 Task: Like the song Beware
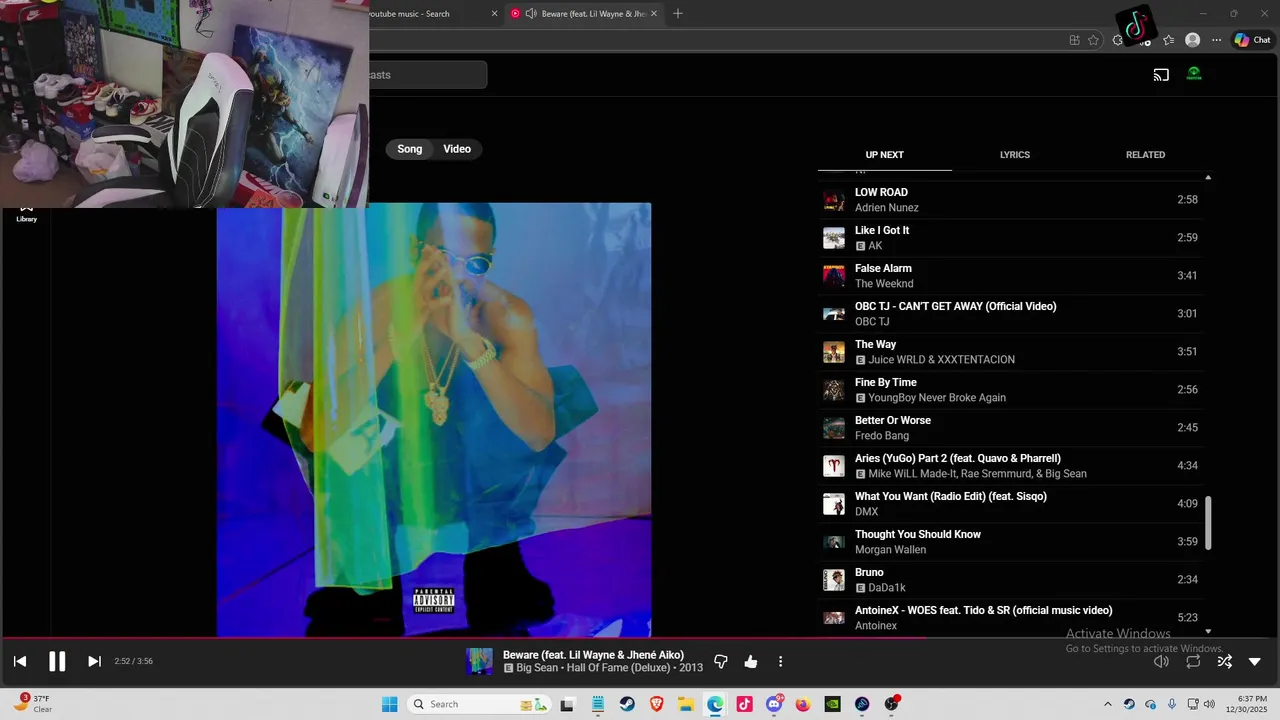coord(751,662)
